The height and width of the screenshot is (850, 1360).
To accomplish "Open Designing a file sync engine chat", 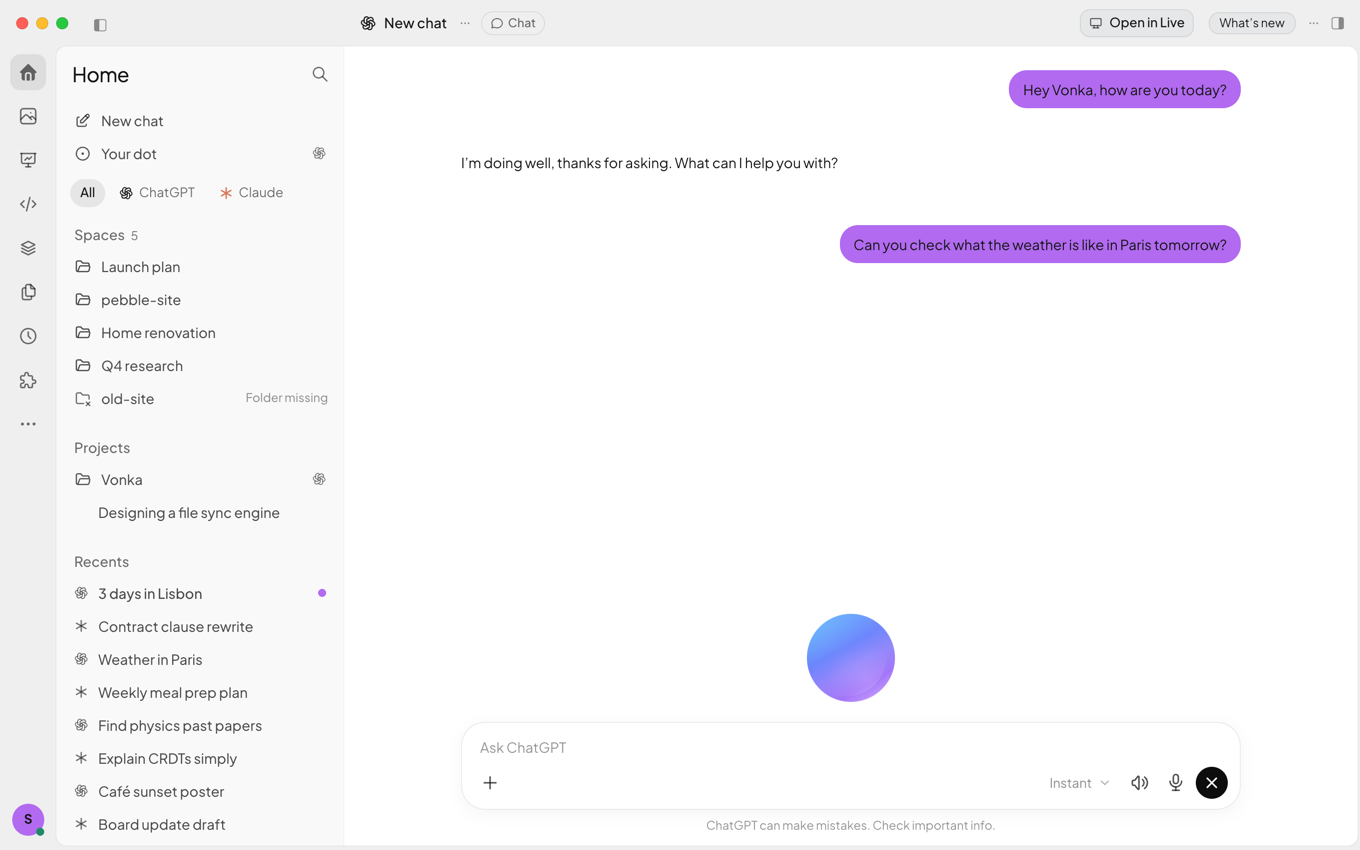I will tap(200, 513).
